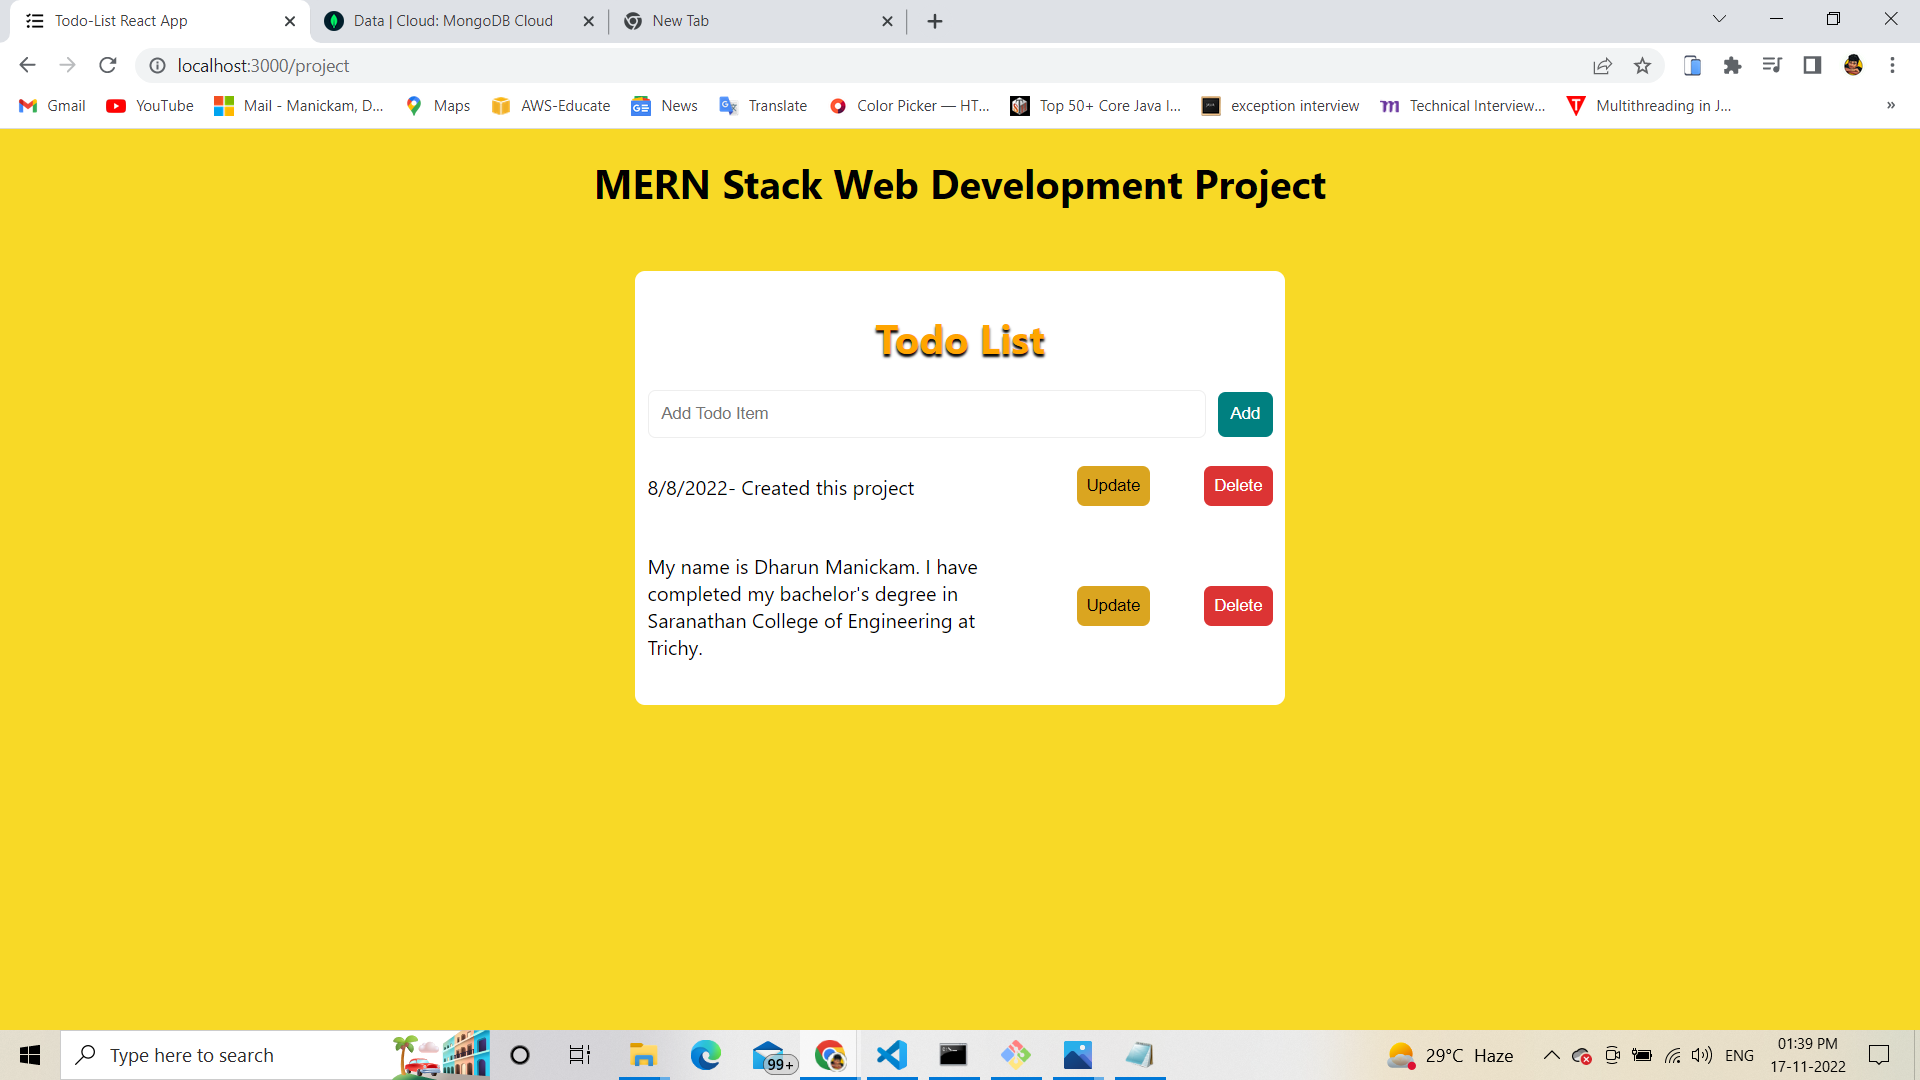
Task: Open the Chrome share icon
Action: (x=1603, y=65)
